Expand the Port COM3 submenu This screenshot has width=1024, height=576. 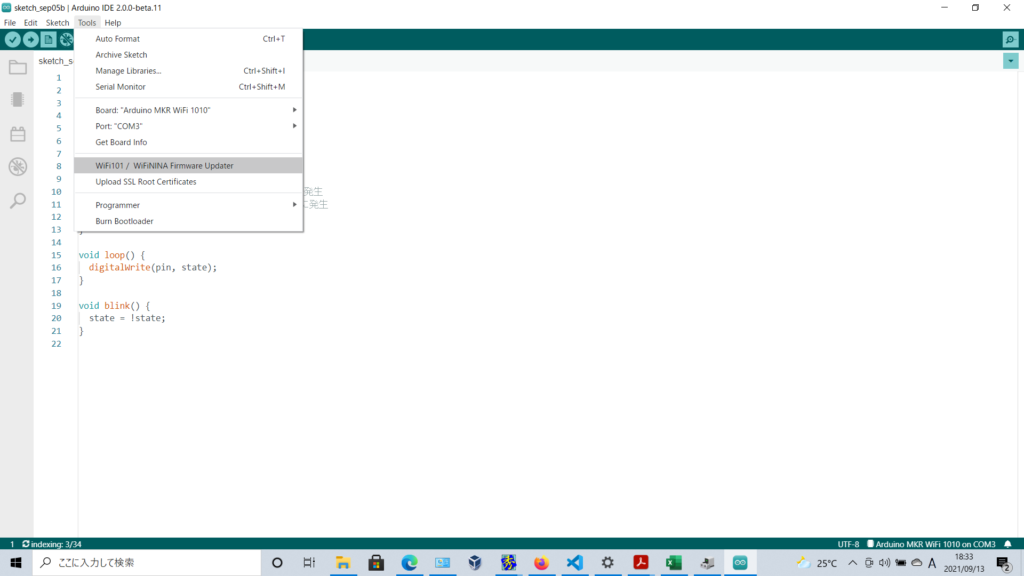tap(188, 126)
